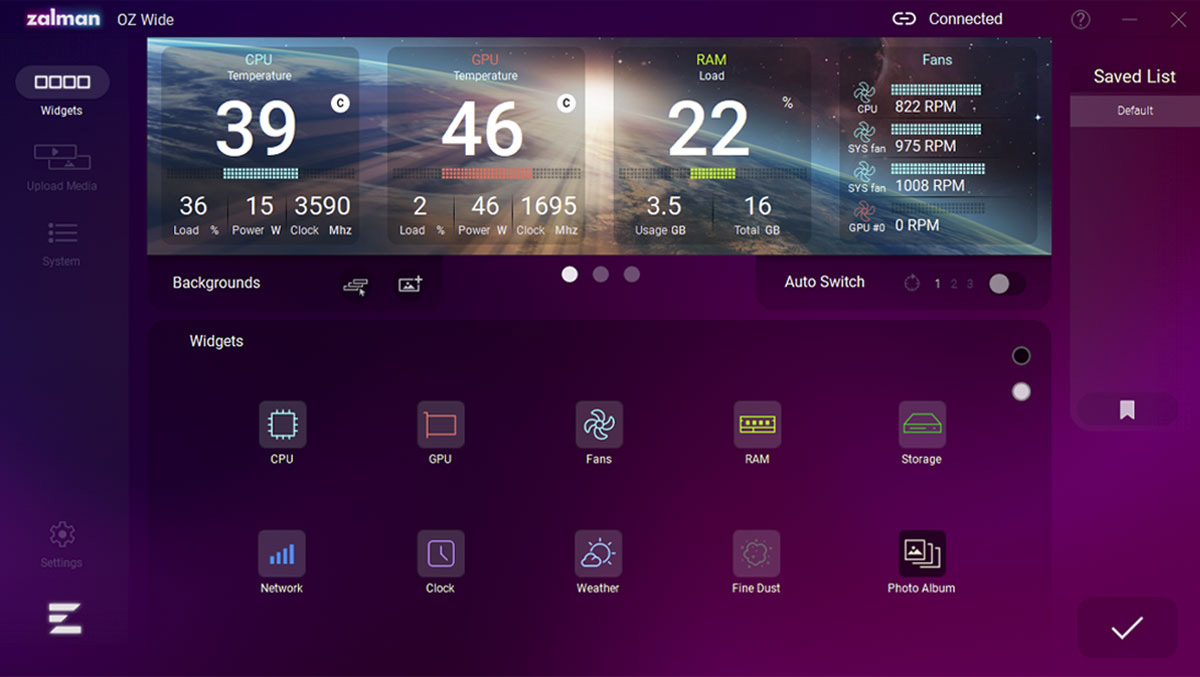The width and height of the screenshot is (1200, 677).
Task: Open the Upload Media section
Action: 62,166
